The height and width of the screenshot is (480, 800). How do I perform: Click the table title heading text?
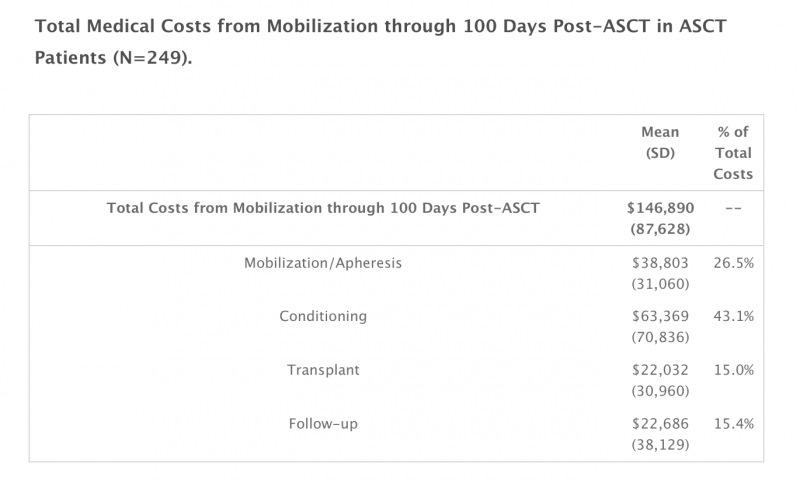(x=381, y=41)
